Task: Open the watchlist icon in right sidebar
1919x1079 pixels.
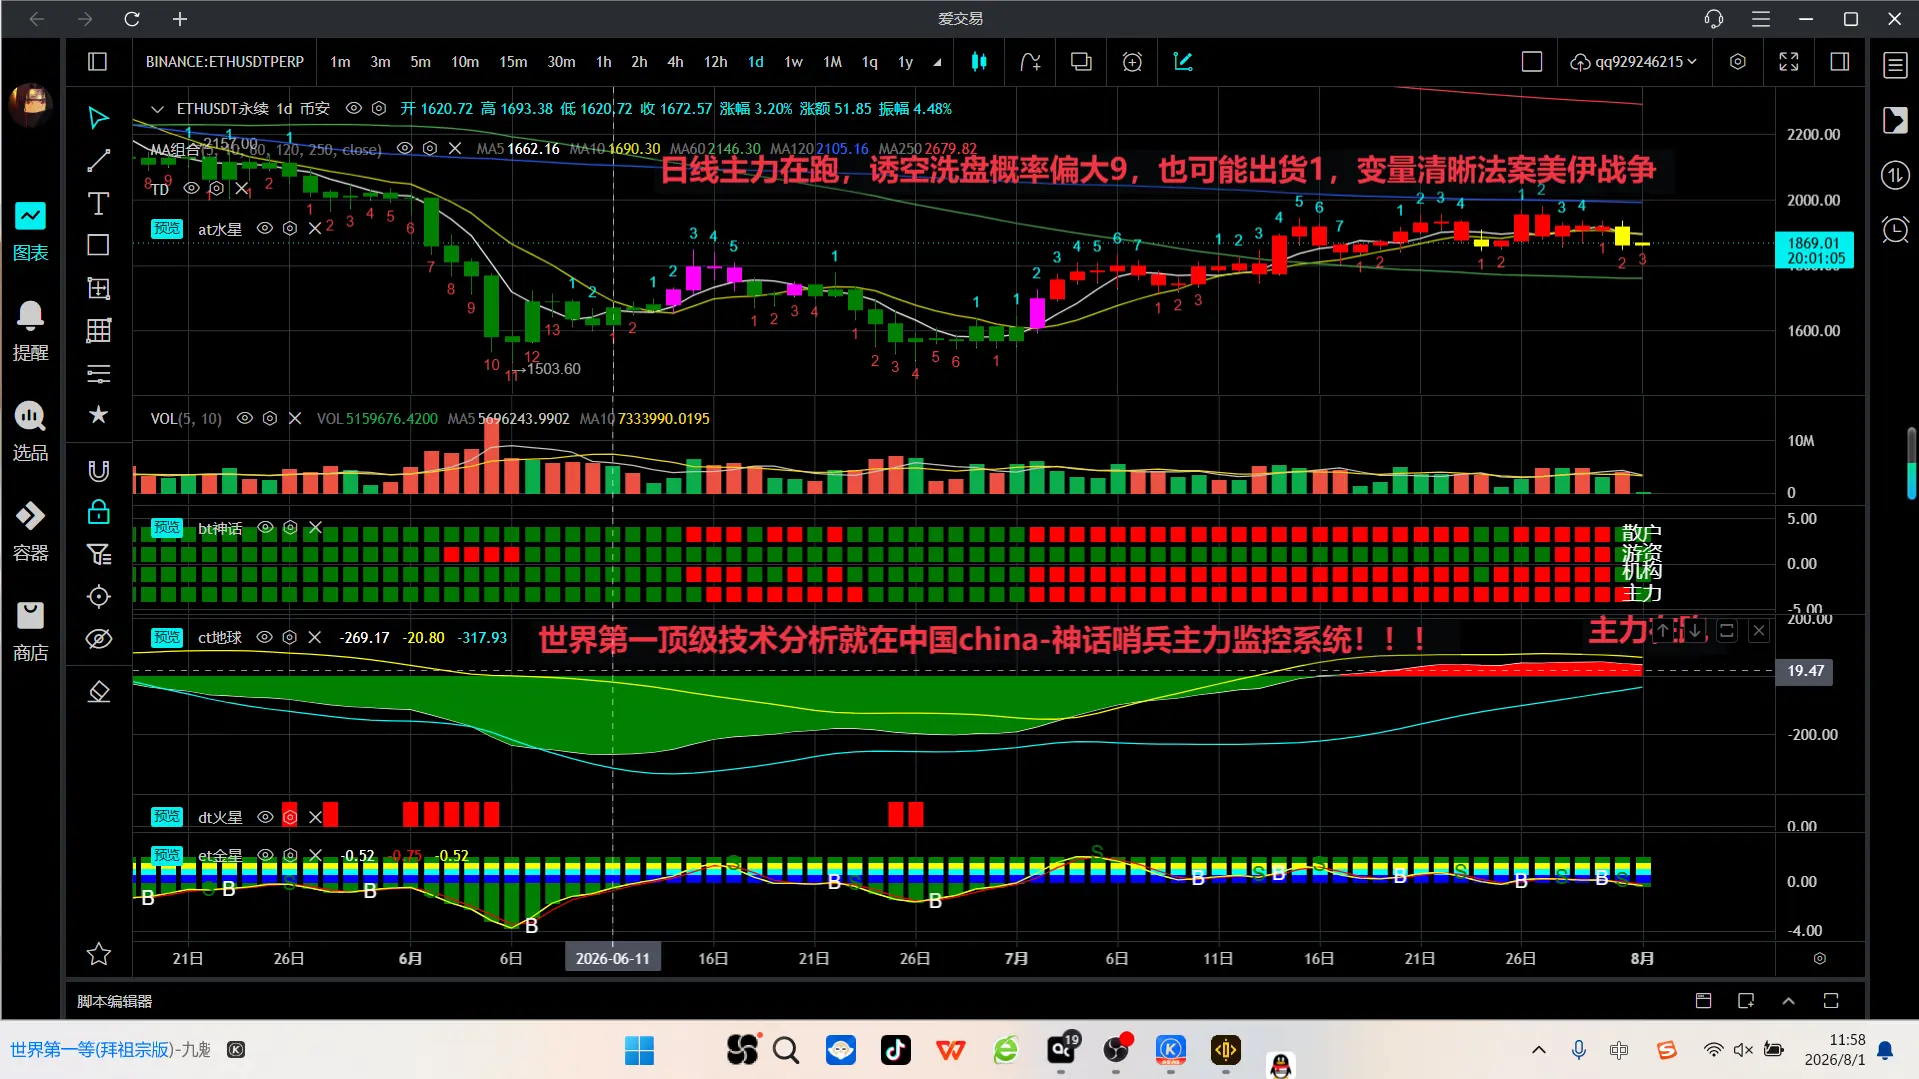Action: (x=1895, y=66)
